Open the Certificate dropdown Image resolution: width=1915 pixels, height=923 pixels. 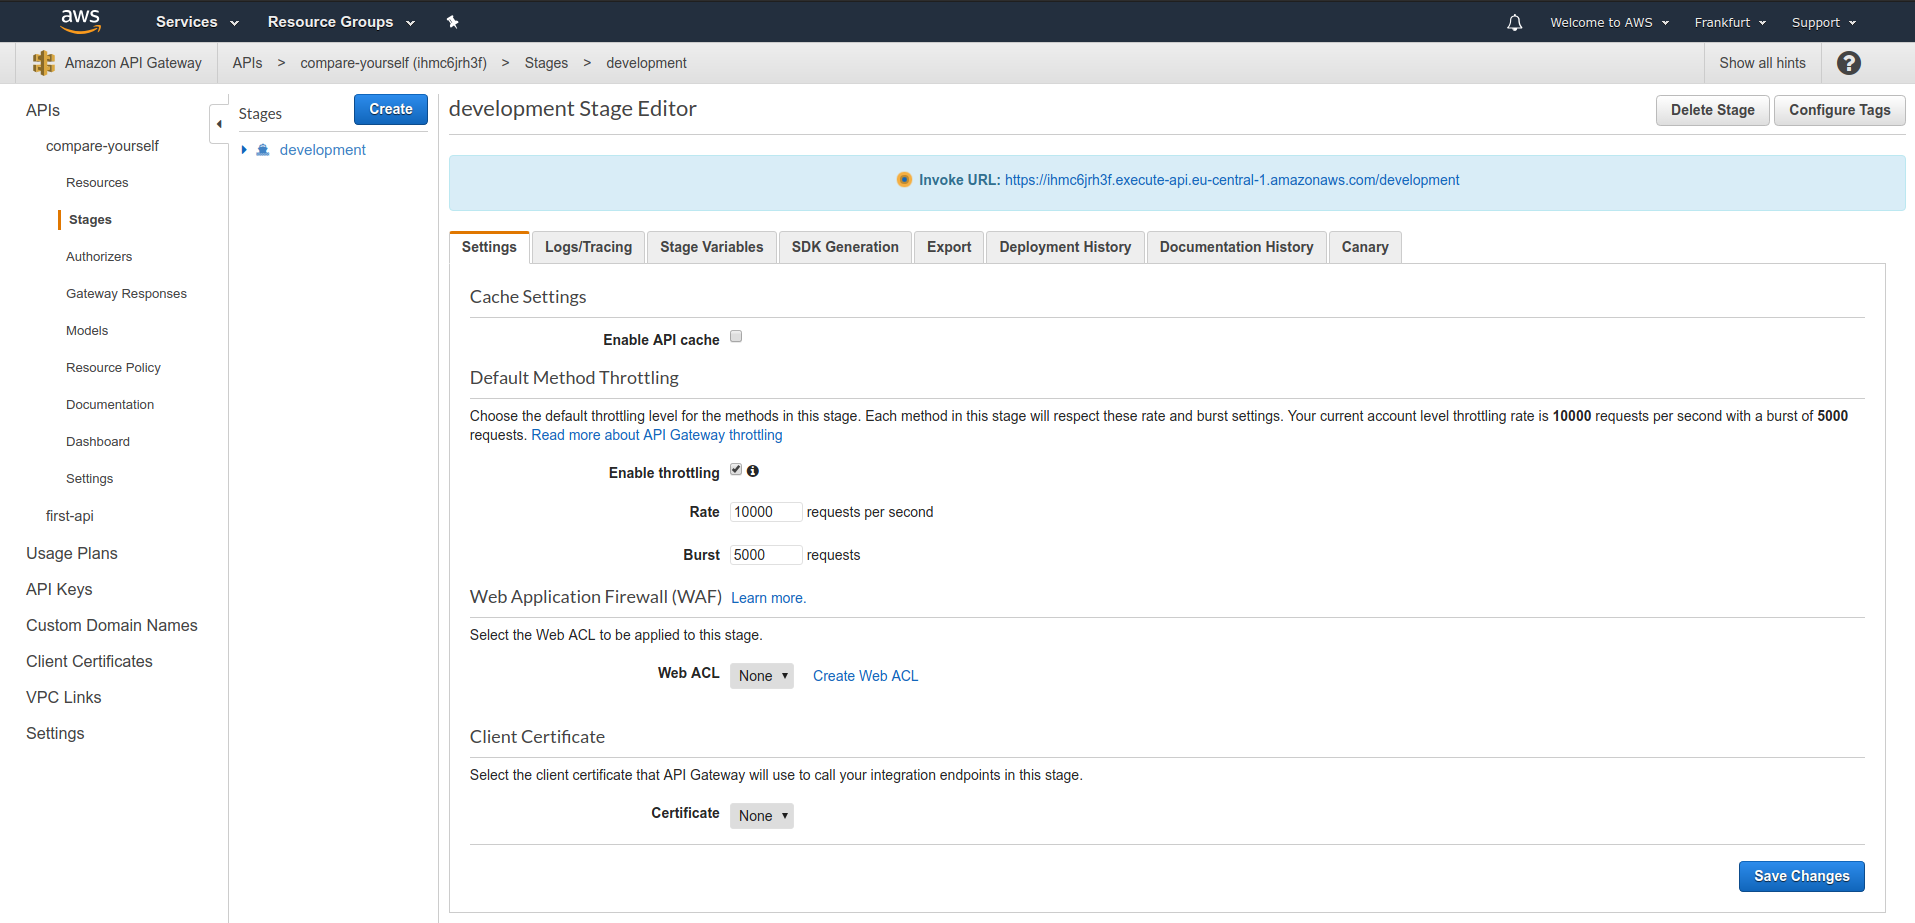click(x=762, y=816)
